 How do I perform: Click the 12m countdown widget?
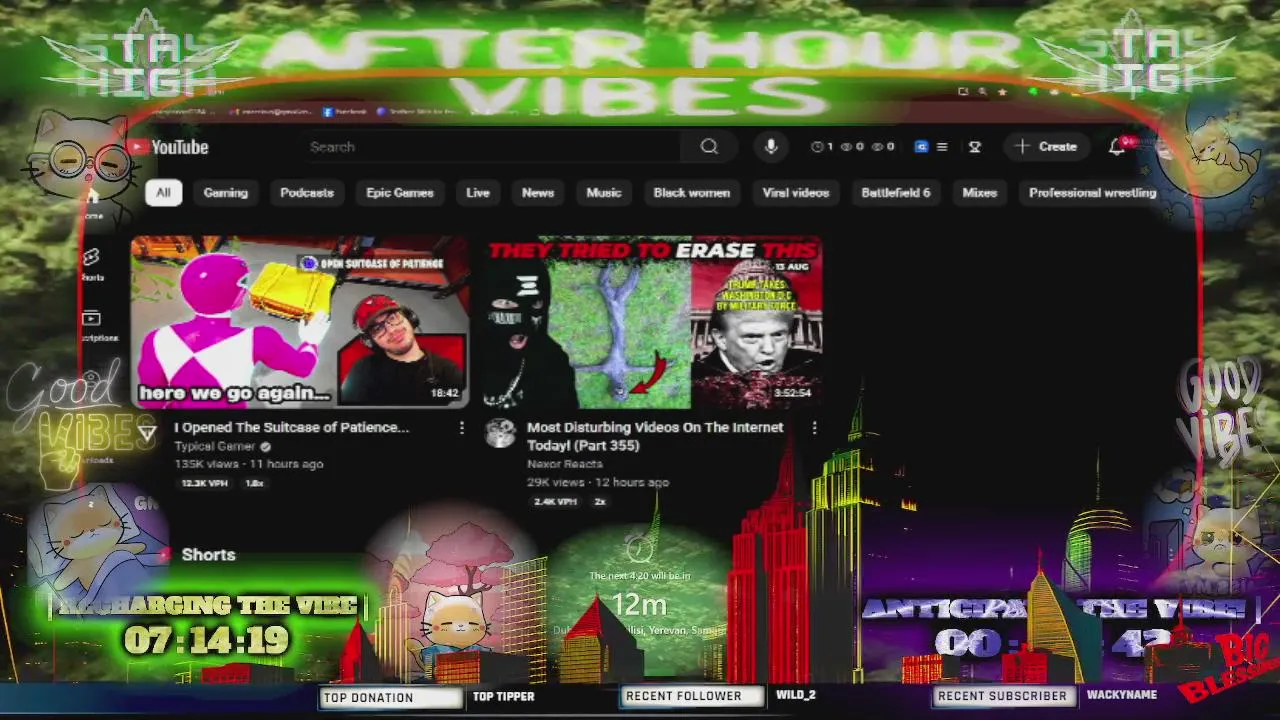639,605
